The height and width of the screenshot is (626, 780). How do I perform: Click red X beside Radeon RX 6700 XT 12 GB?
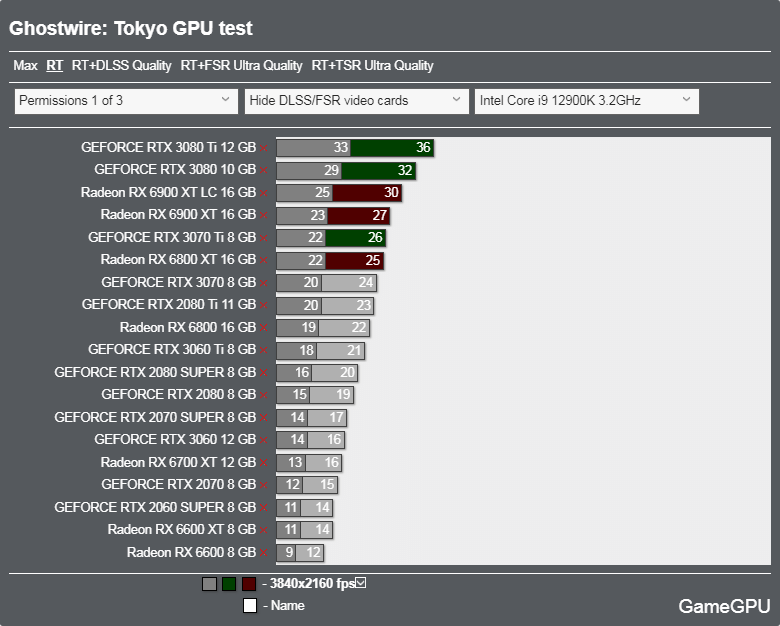(264, 463)
